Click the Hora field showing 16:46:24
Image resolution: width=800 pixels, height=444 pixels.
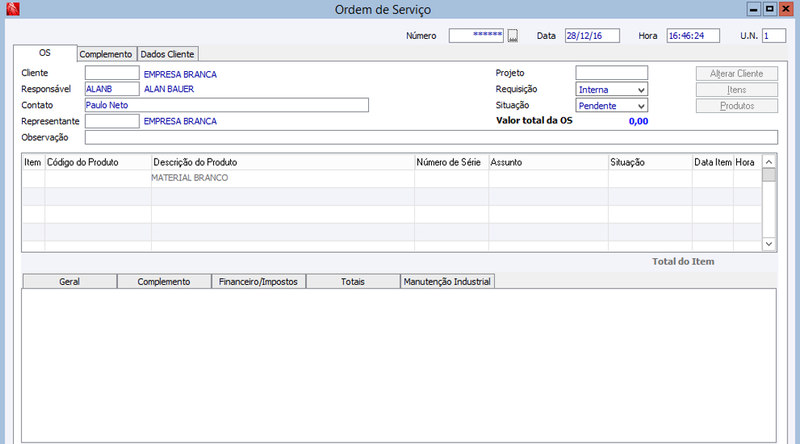pyautogui.click(x=693, y=36)
